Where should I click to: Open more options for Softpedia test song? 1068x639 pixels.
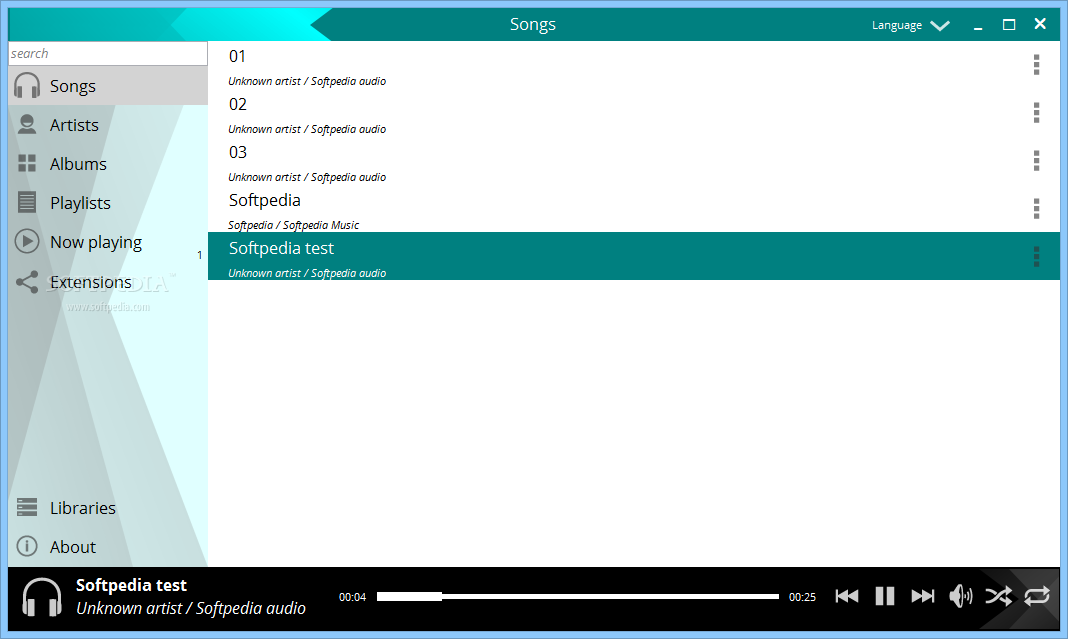[1036, 256]
